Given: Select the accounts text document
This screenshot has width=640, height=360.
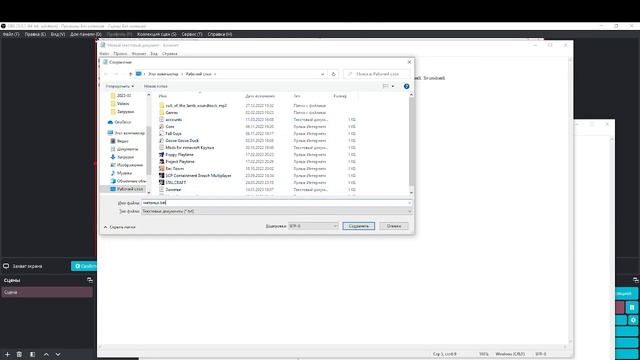Looking at the screenshot, I should point(170,120).
